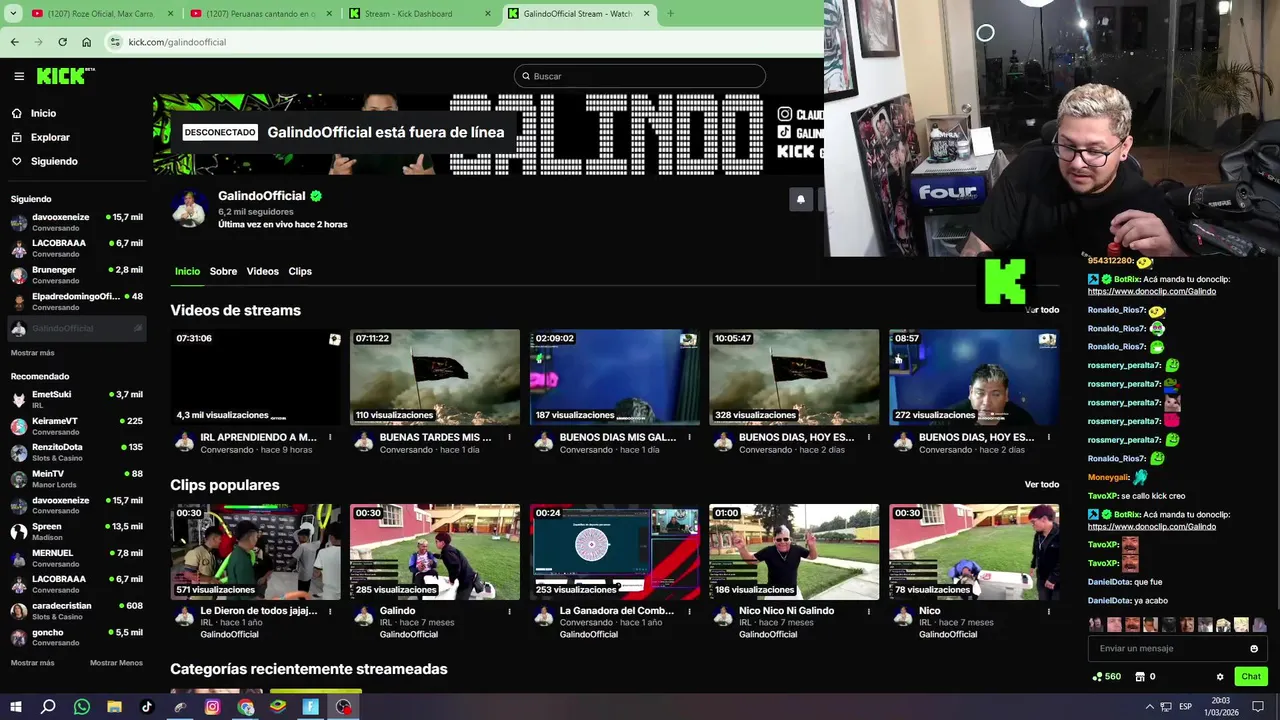Open Siguiendo in the sidebar
This screenshot has width=1280, height=720.
[54, 161]
